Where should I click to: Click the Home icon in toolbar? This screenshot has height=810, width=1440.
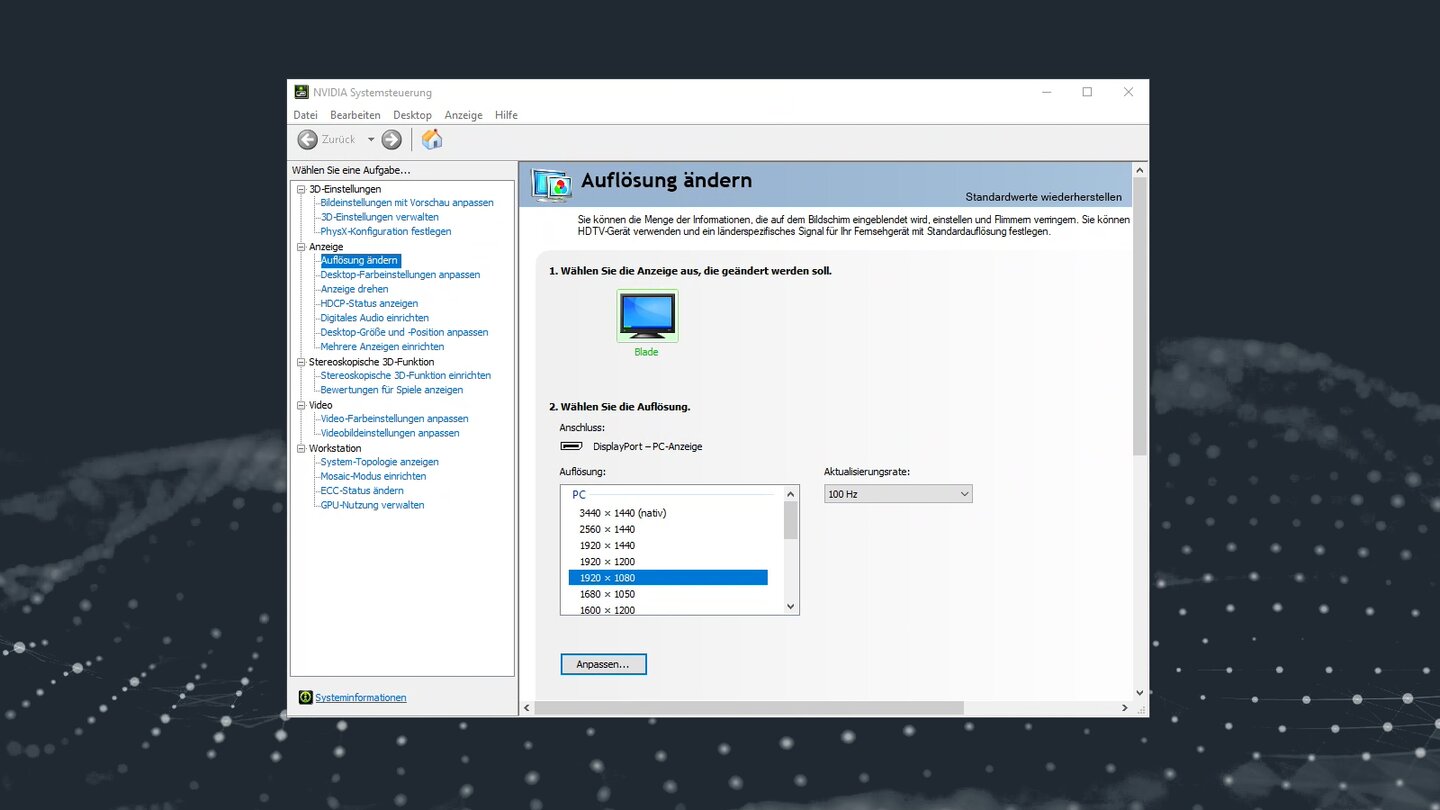[x=431, y=140]
